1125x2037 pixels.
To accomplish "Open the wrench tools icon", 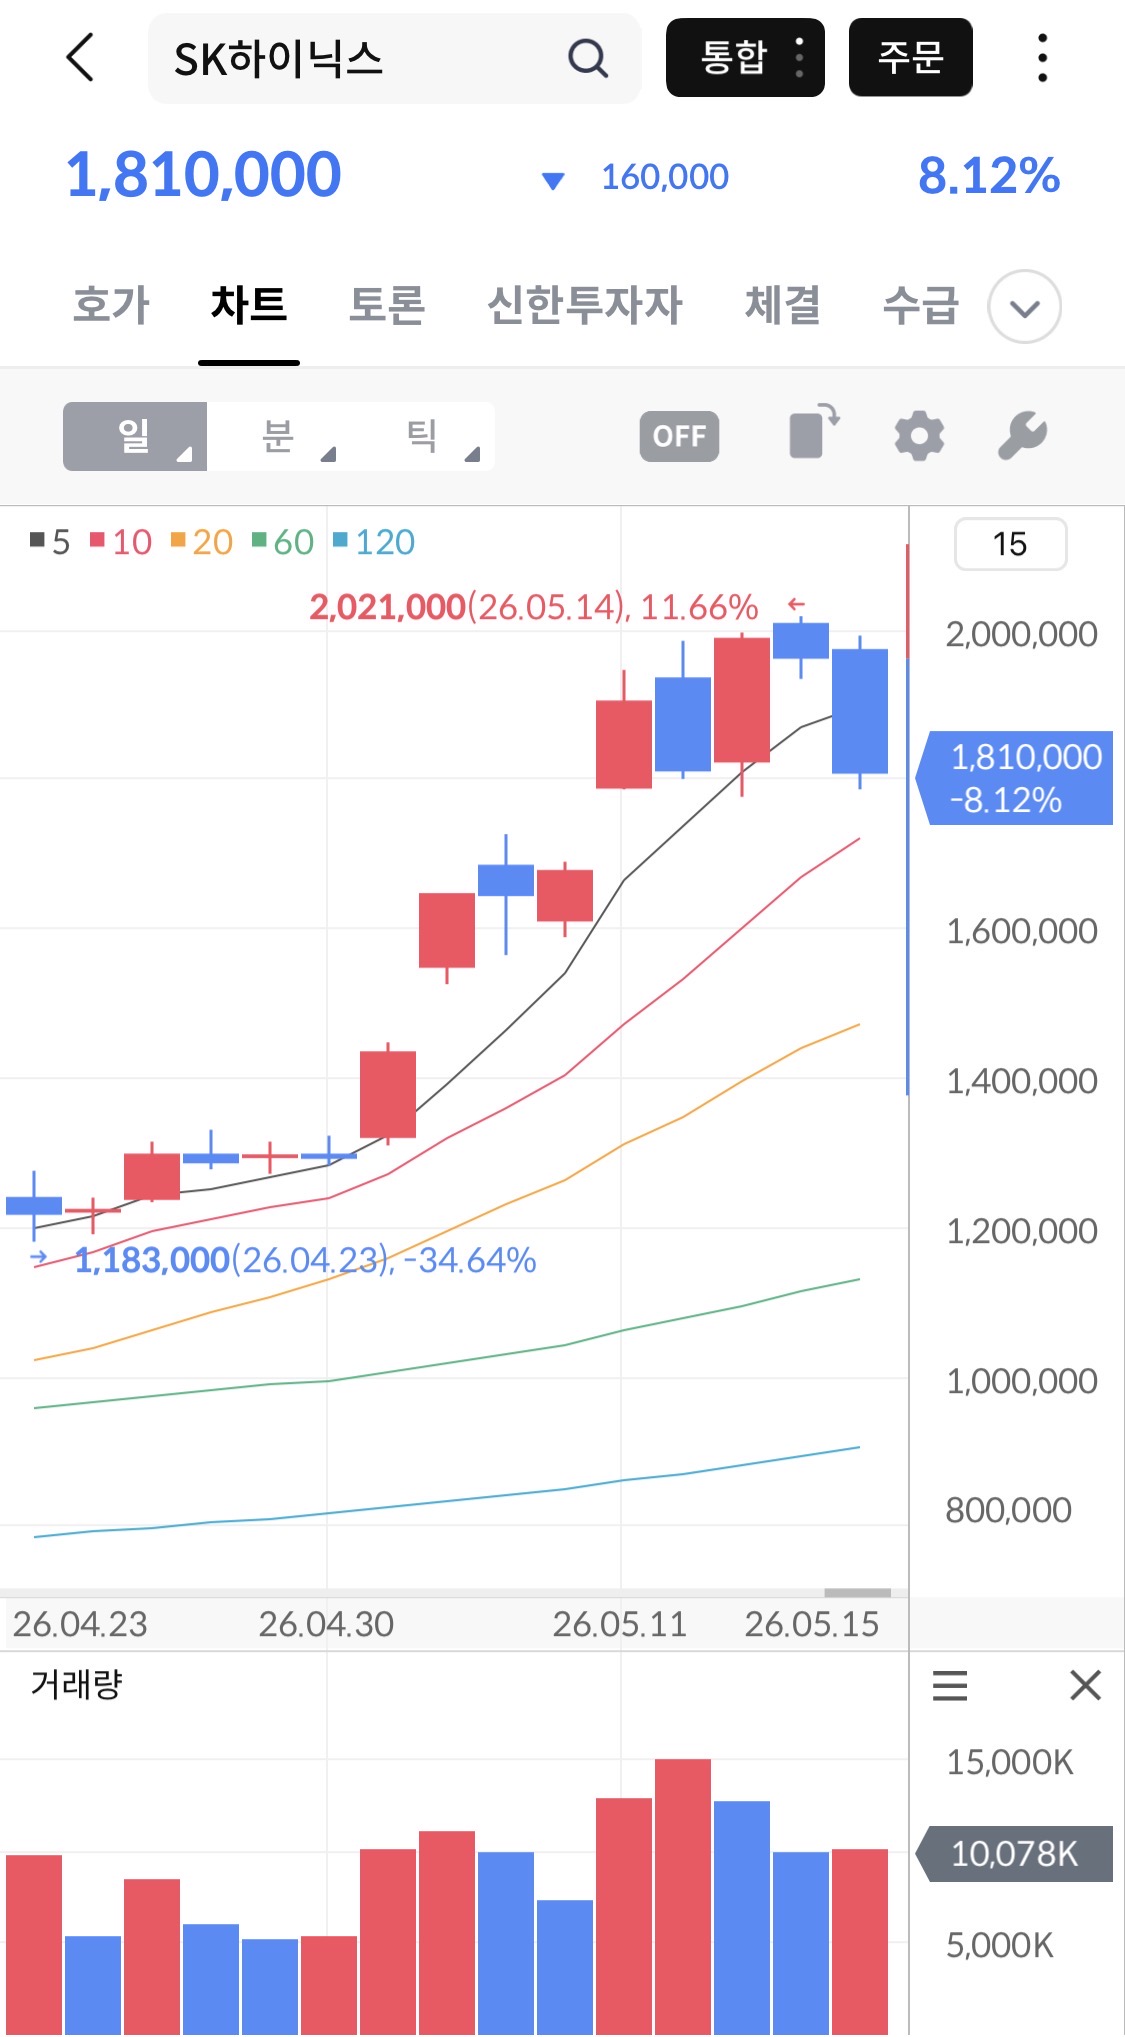I will pyautogui.click(x=1023, y=436).
